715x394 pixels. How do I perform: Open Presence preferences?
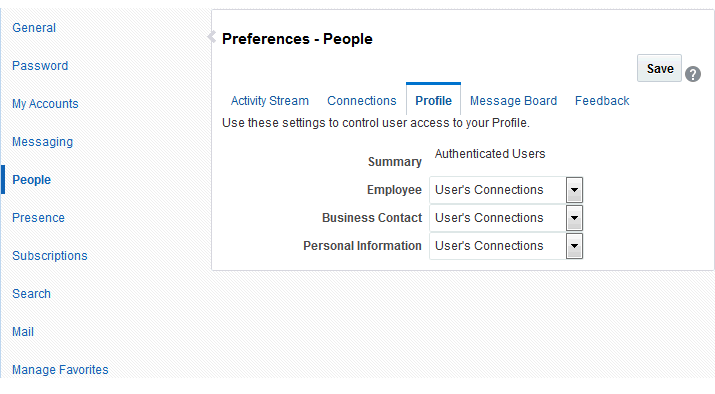click(38, 218)
